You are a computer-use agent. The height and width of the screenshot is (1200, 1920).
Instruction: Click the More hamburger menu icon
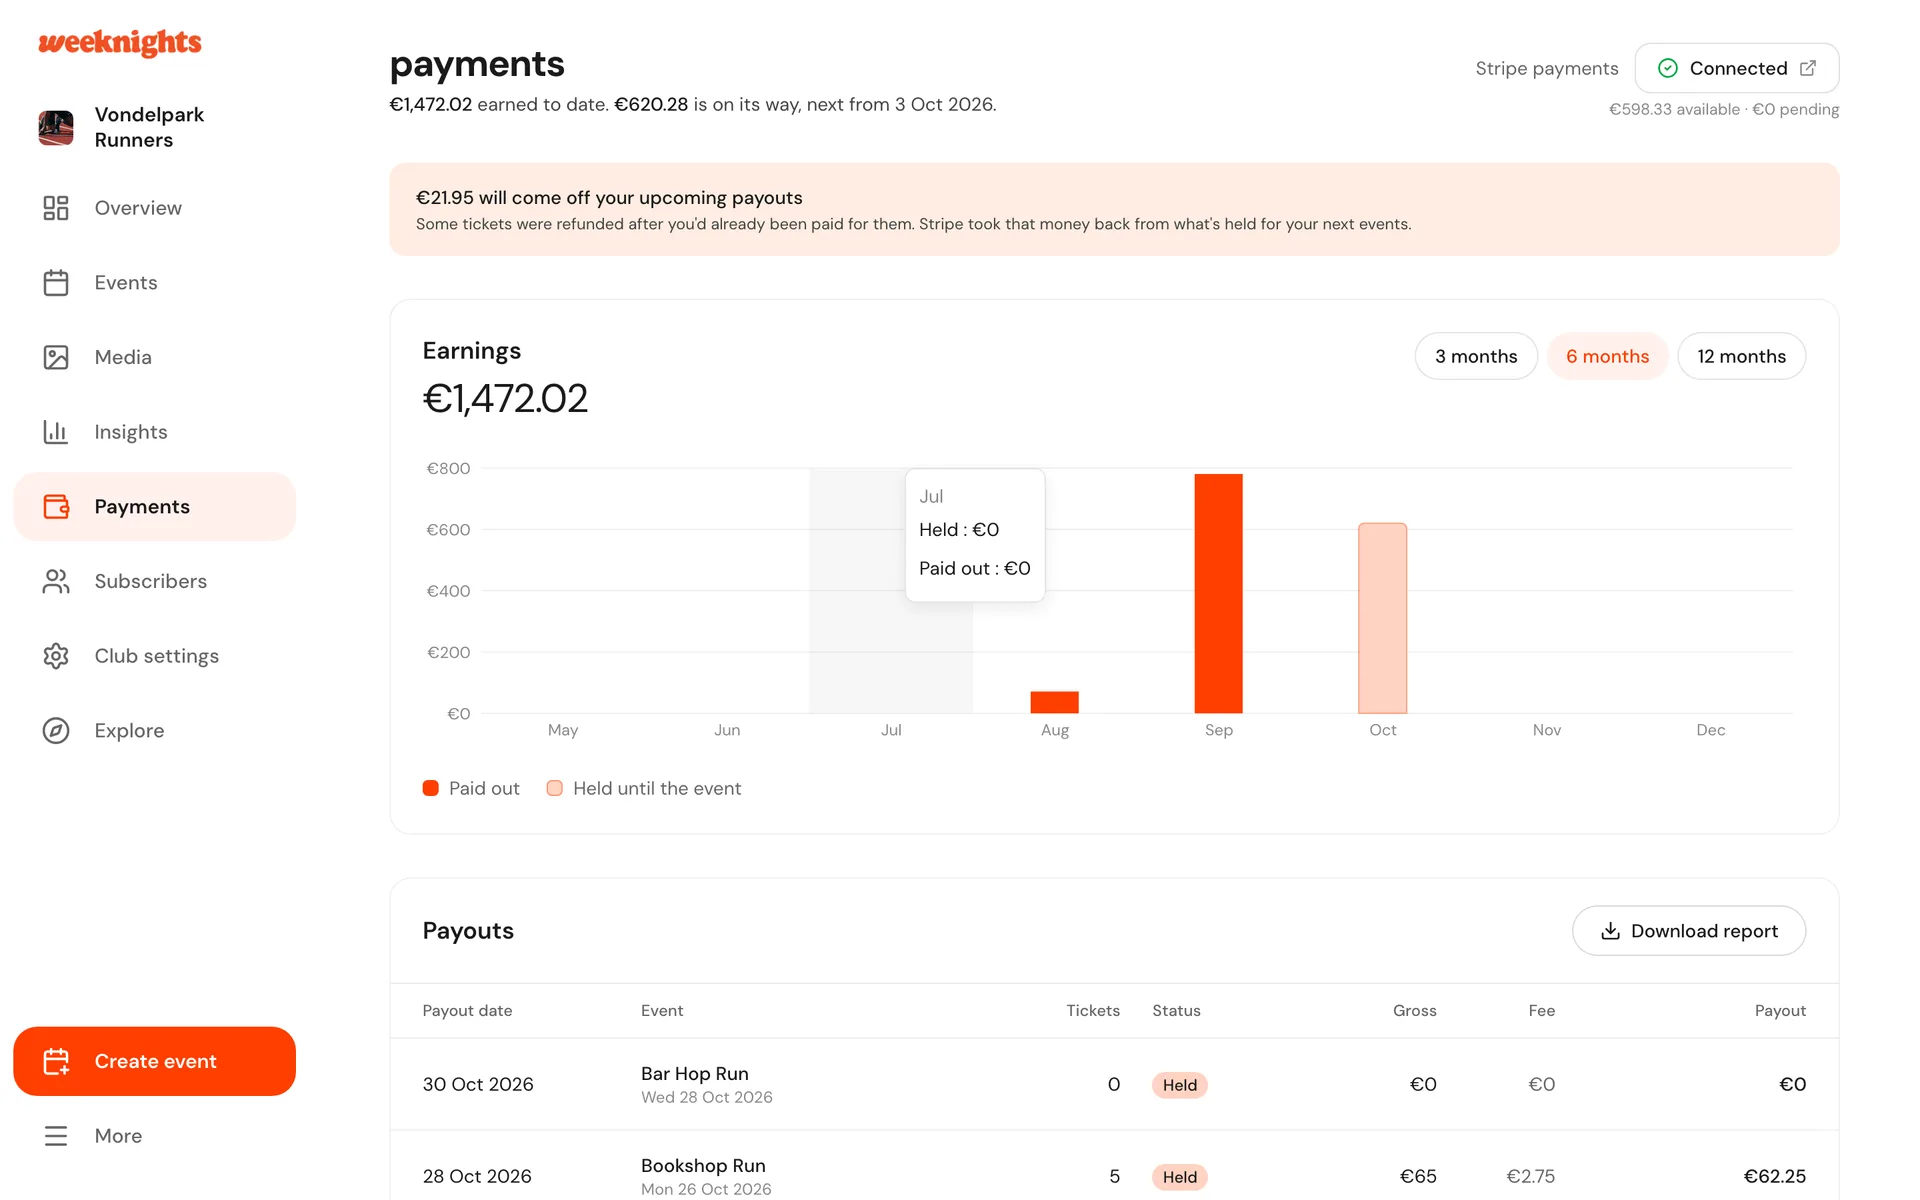point(56,1136)
